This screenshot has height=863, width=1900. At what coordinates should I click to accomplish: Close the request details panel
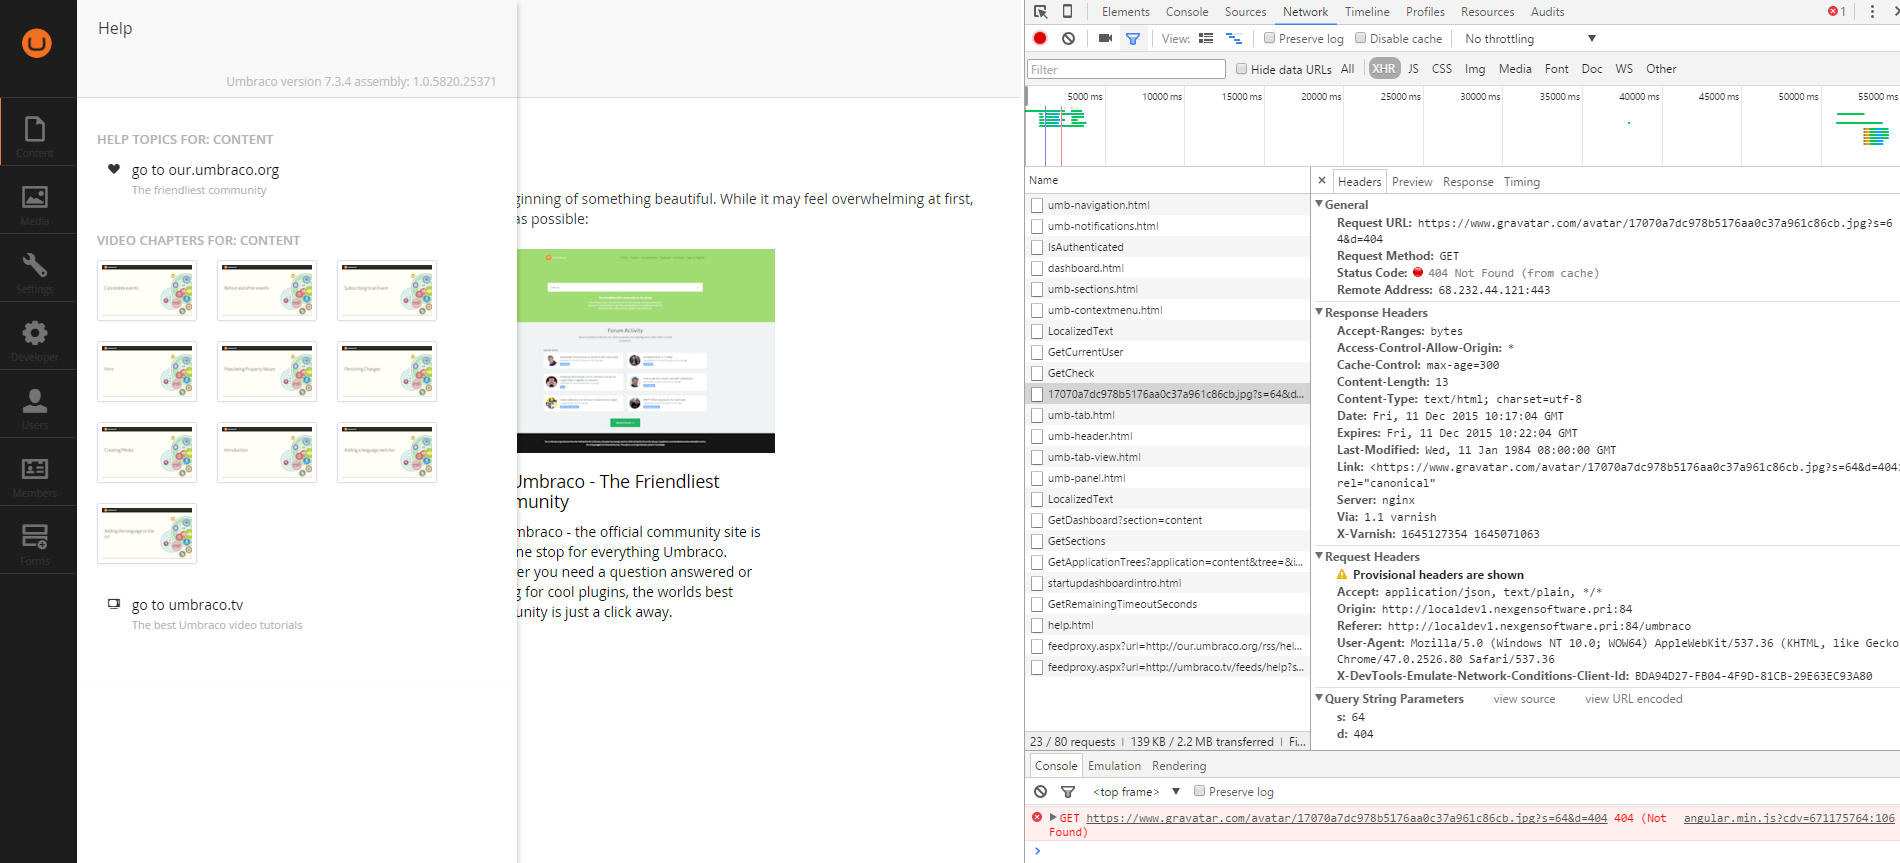(x=1322, y=181)
